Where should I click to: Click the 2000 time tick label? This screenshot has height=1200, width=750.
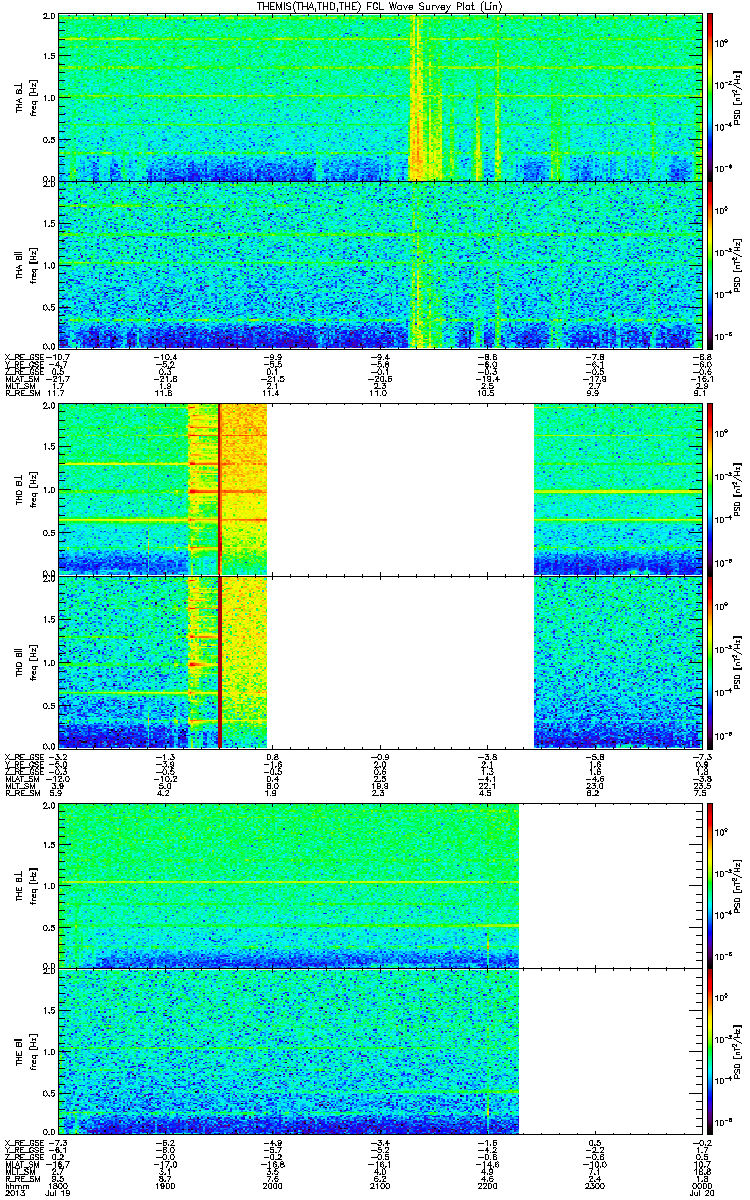[272, 1187]
